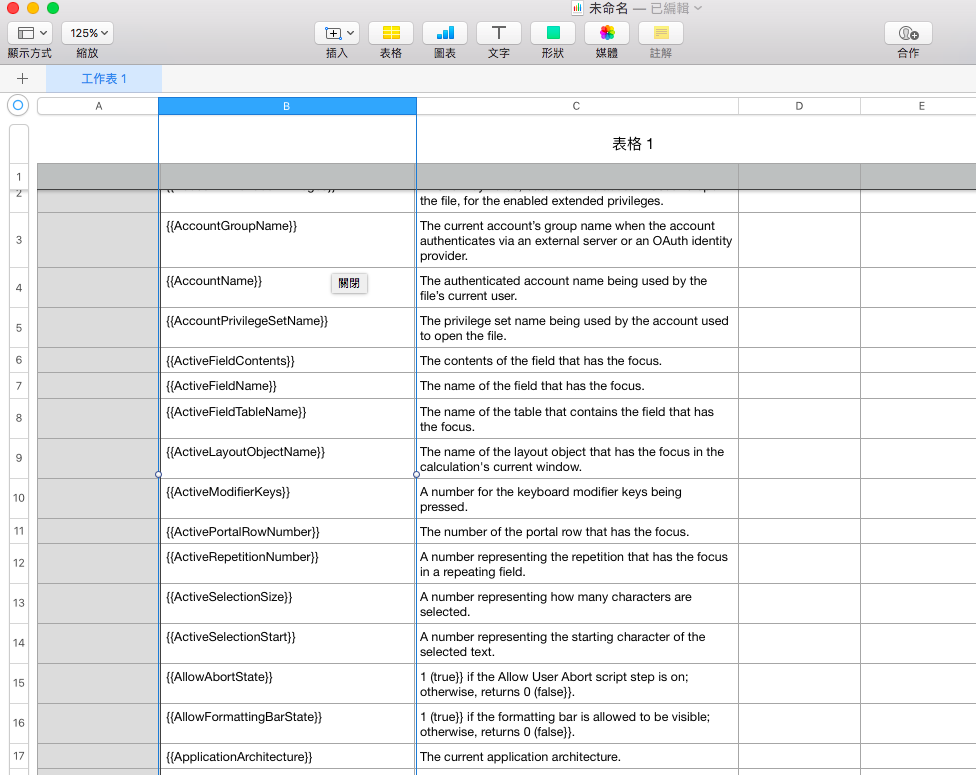Select row 15 header

[x=19, y=683]
